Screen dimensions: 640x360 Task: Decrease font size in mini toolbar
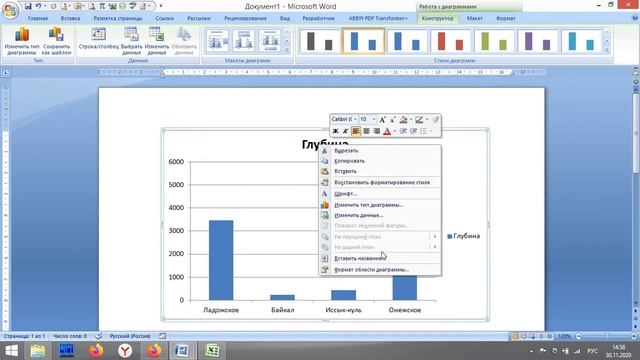[392, 120]
